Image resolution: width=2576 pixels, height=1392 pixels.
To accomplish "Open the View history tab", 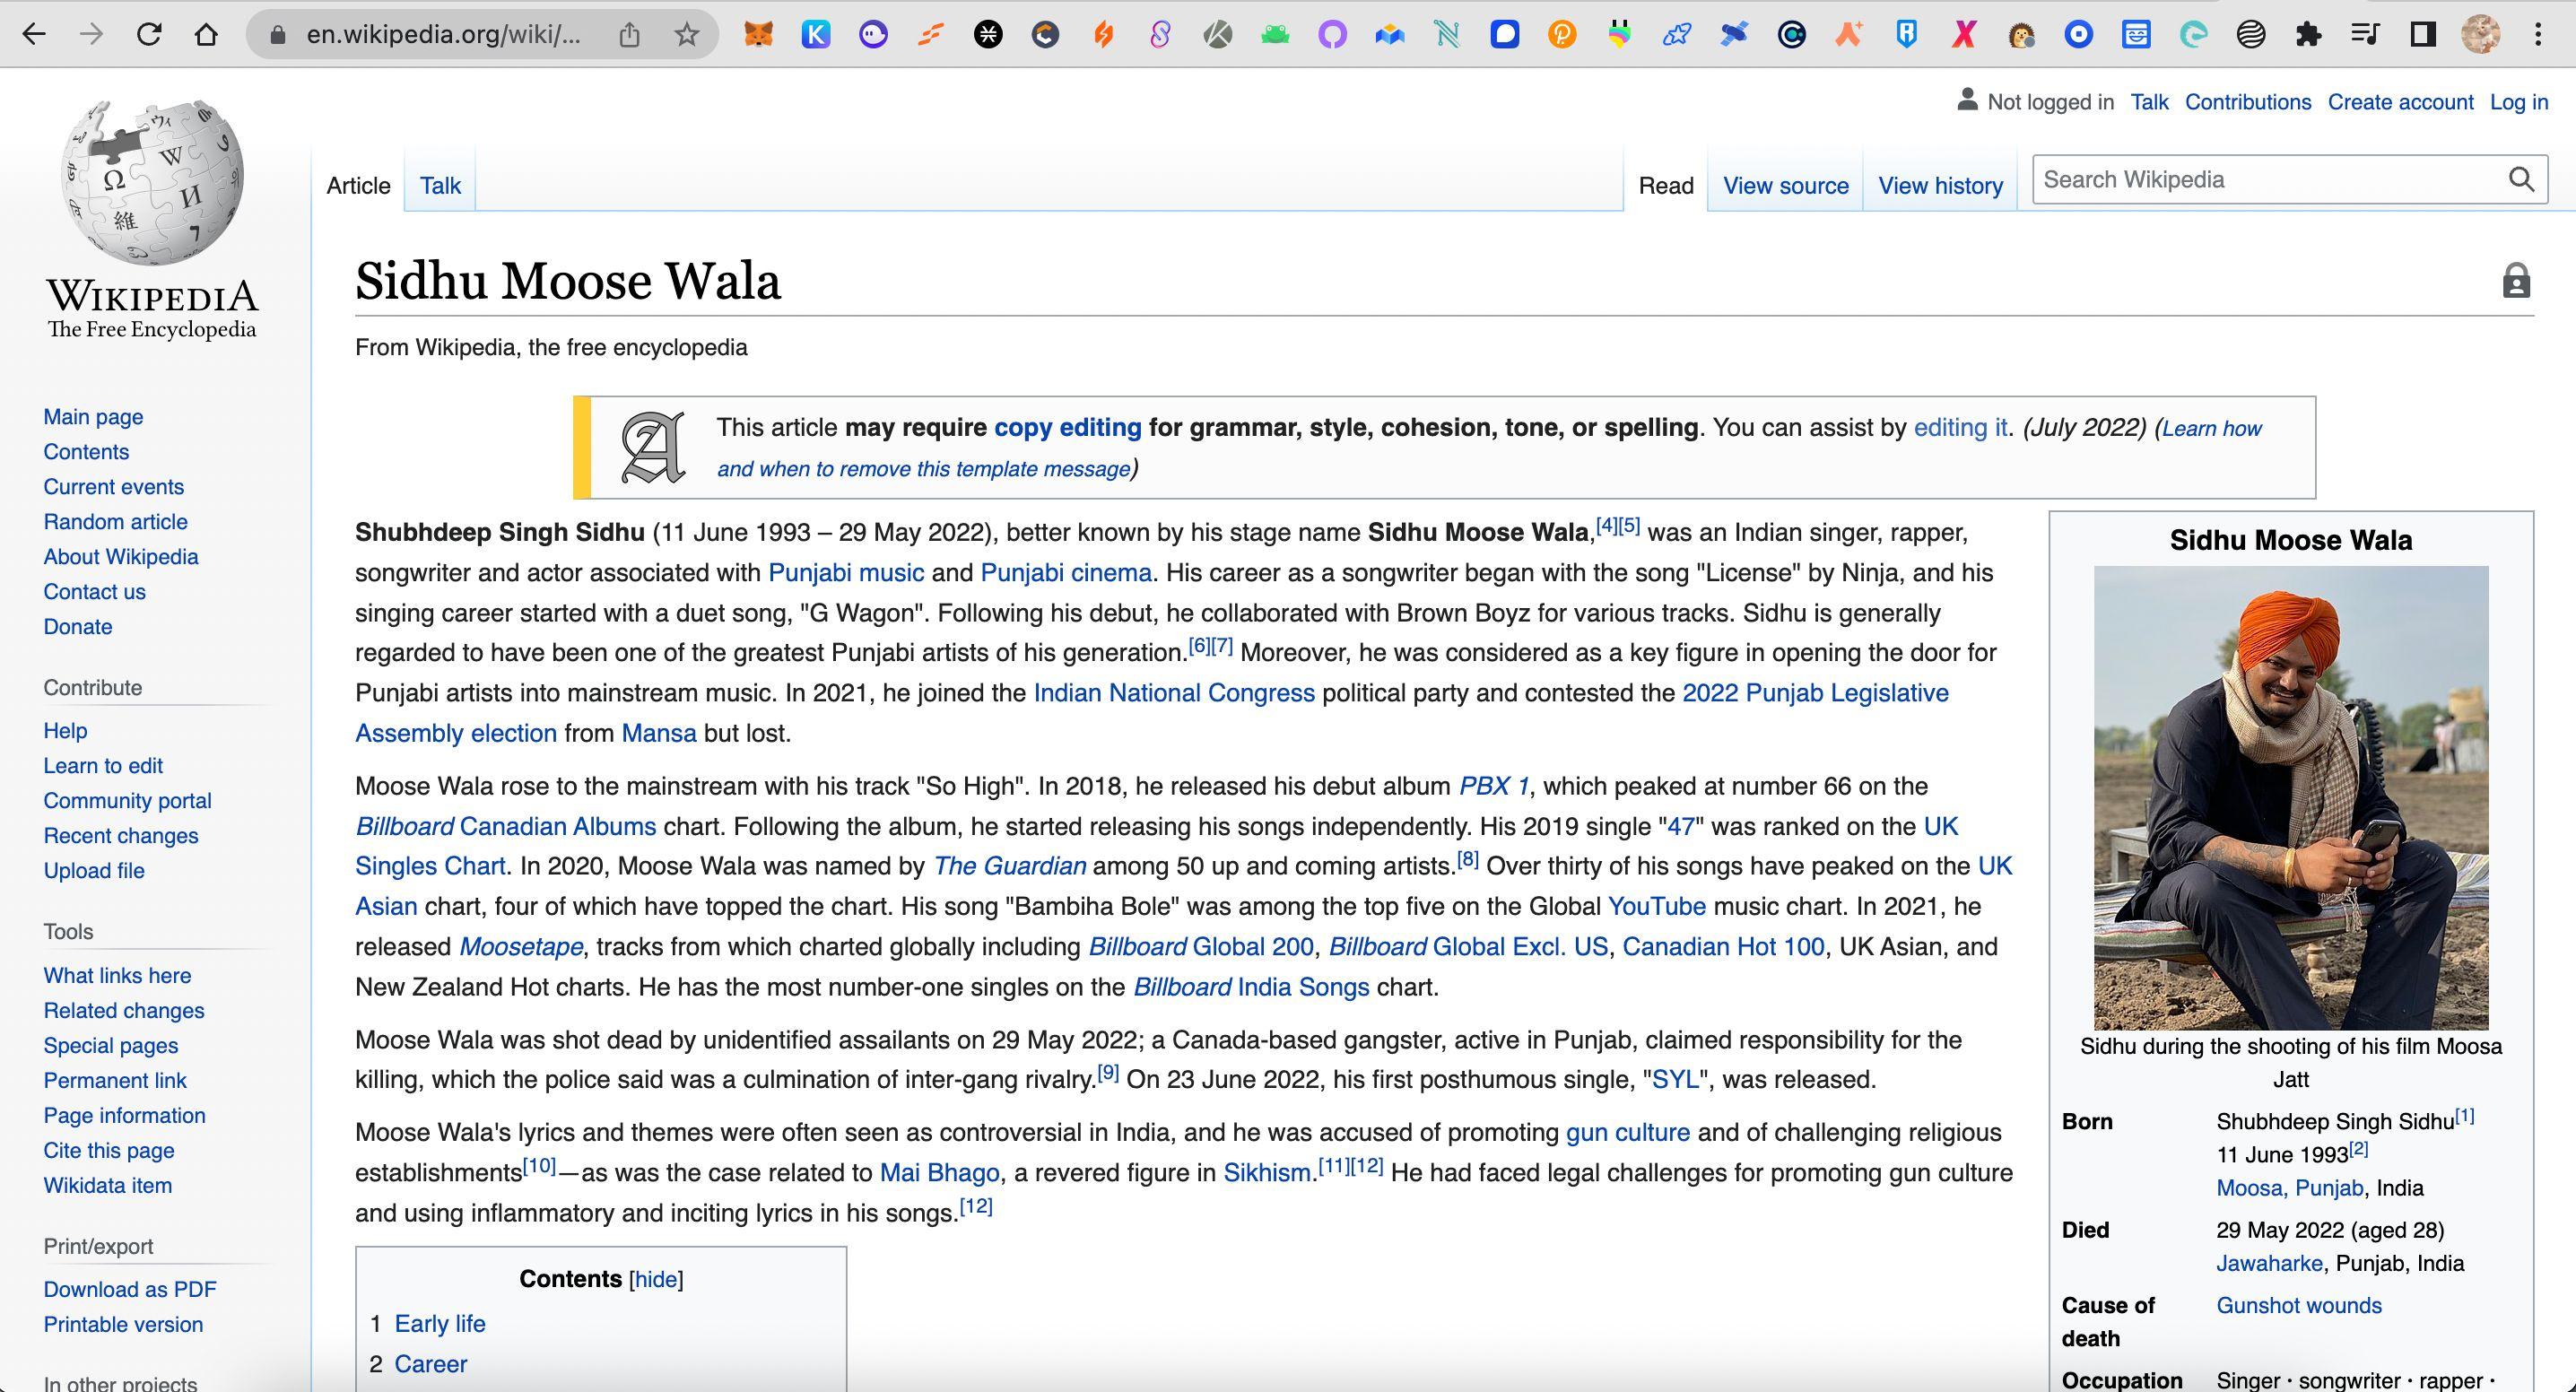I will coord(1940,186).
